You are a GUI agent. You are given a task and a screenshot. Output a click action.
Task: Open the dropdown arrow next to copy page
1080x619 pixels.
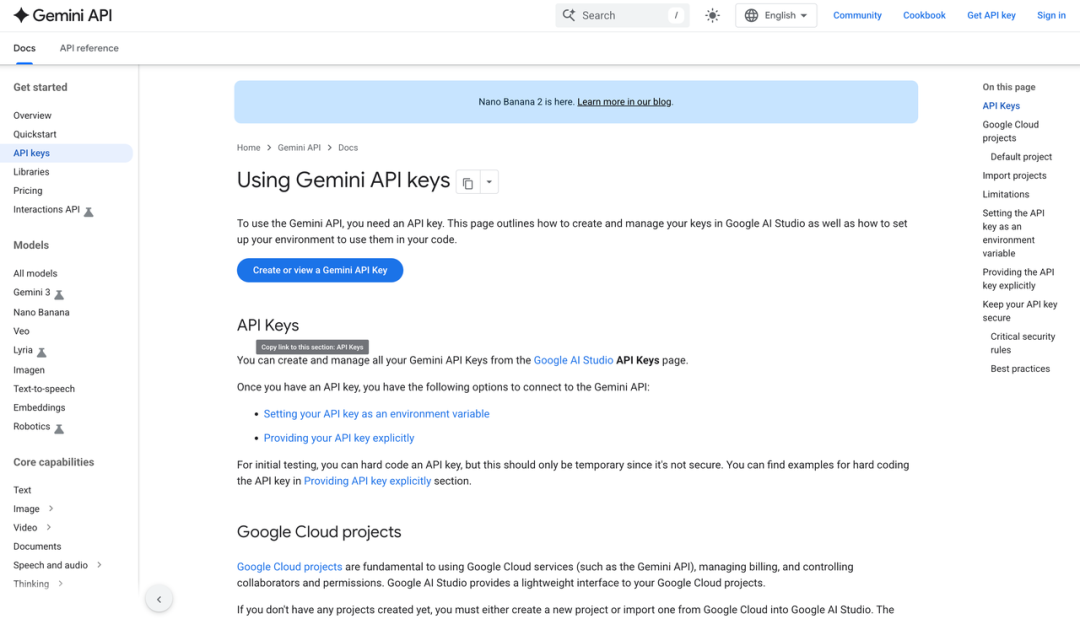489,183
